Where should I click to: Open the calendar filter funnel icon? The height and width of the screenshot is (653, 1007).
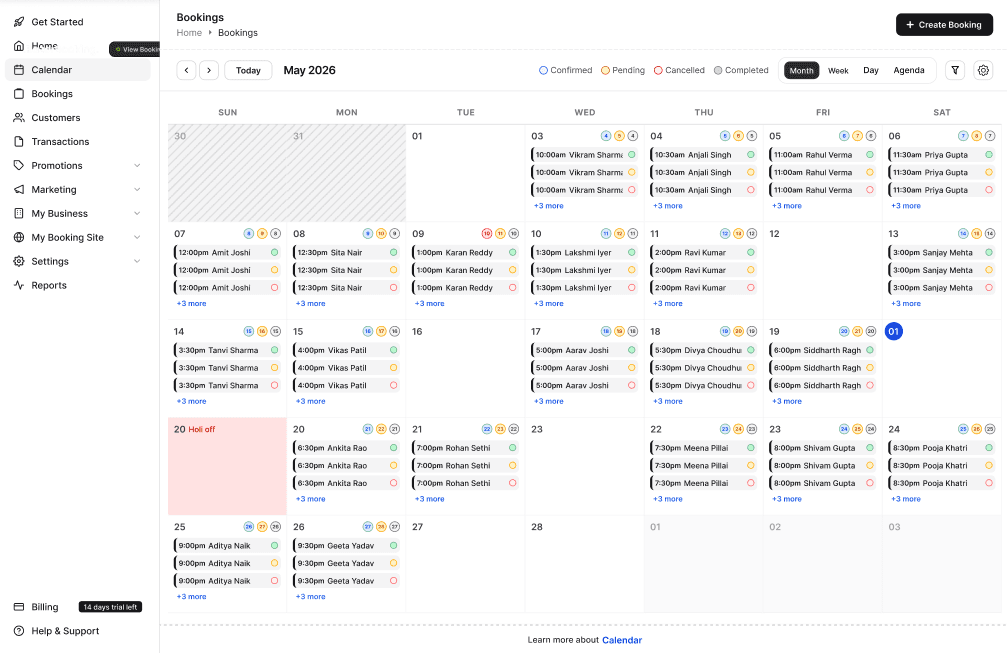pos(955,71)
